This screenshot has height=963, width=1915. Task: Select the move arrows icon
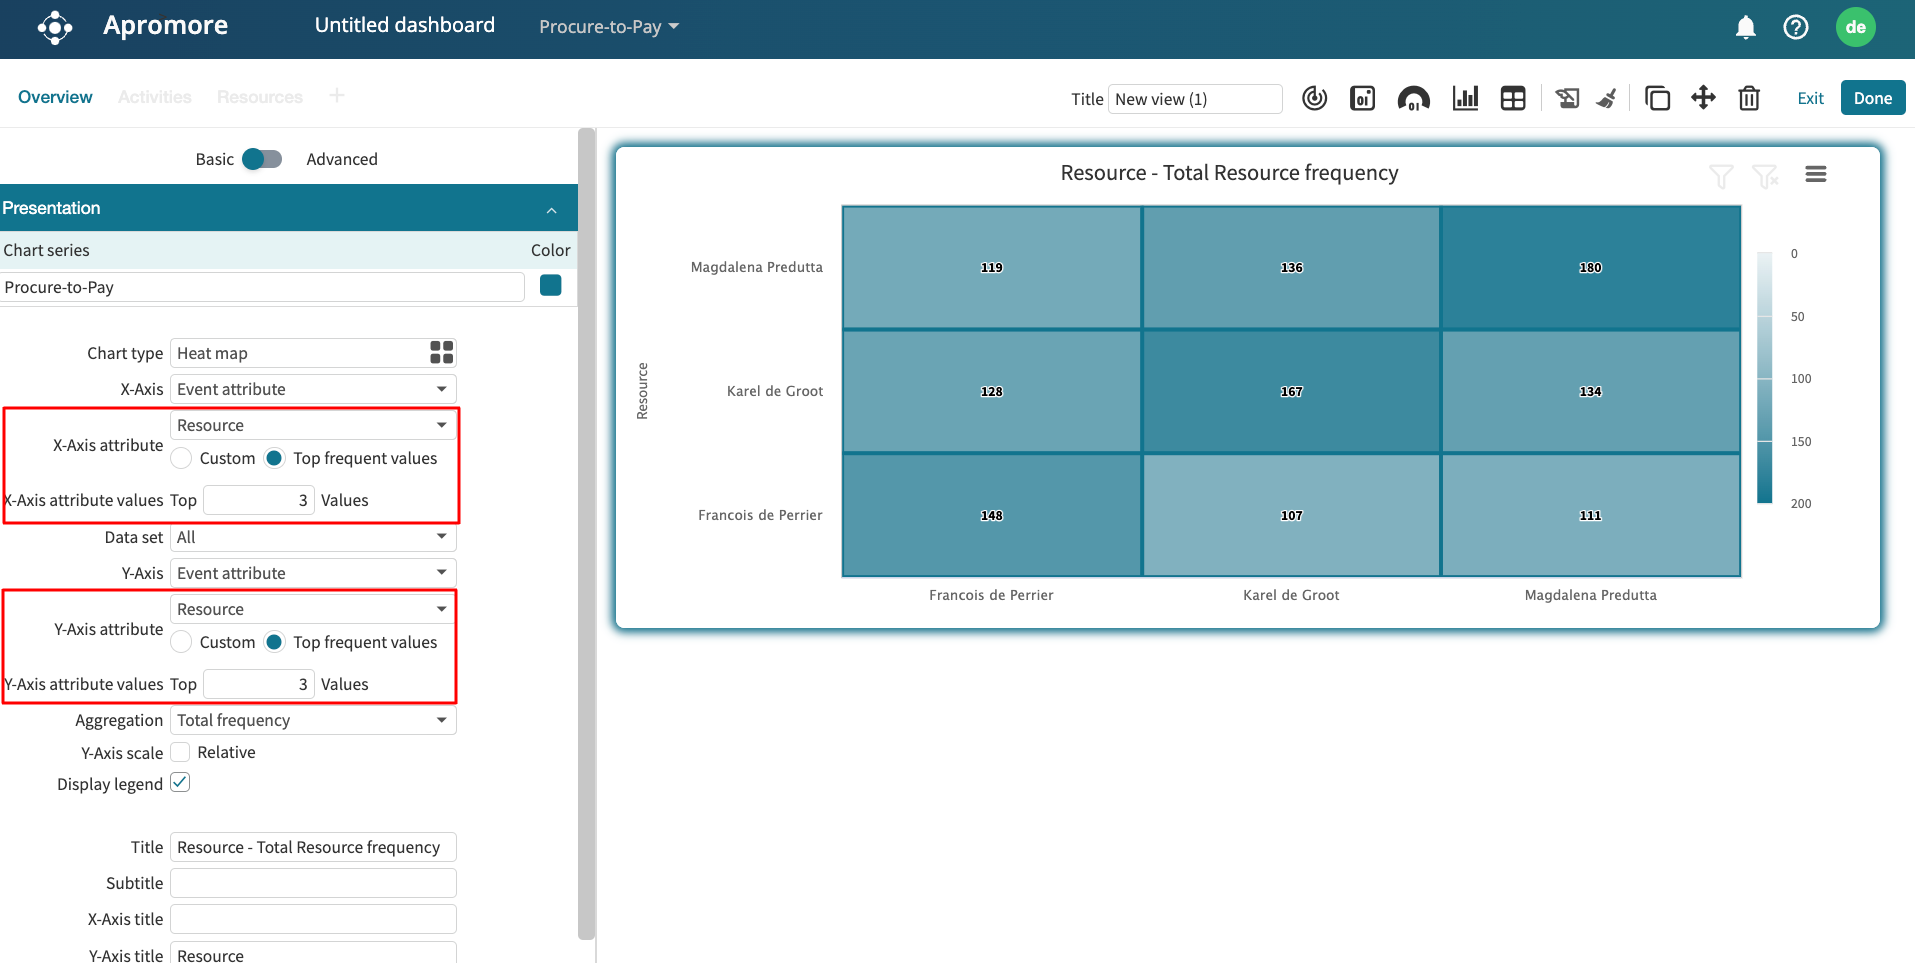point(1703,98)
